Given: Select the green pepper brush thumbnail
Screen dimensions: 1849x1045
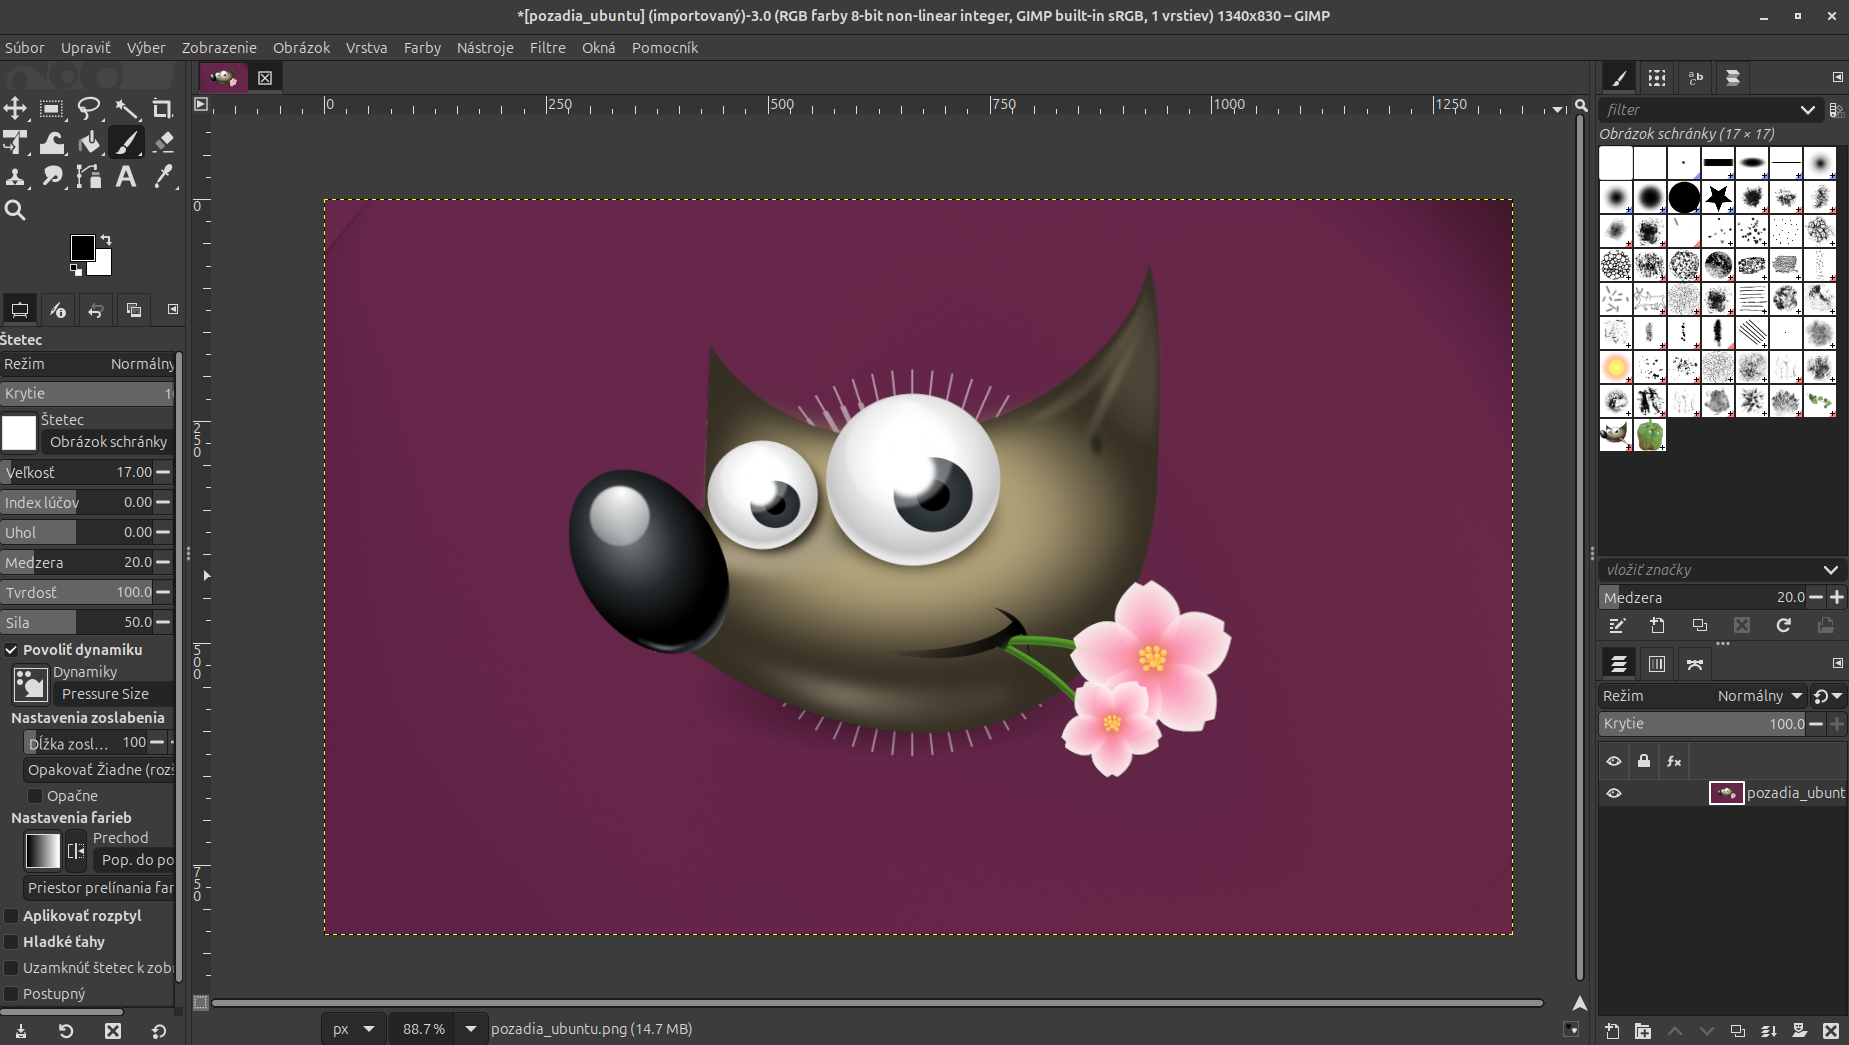Looking at the screenshot, I should [x=1650, y=435].
